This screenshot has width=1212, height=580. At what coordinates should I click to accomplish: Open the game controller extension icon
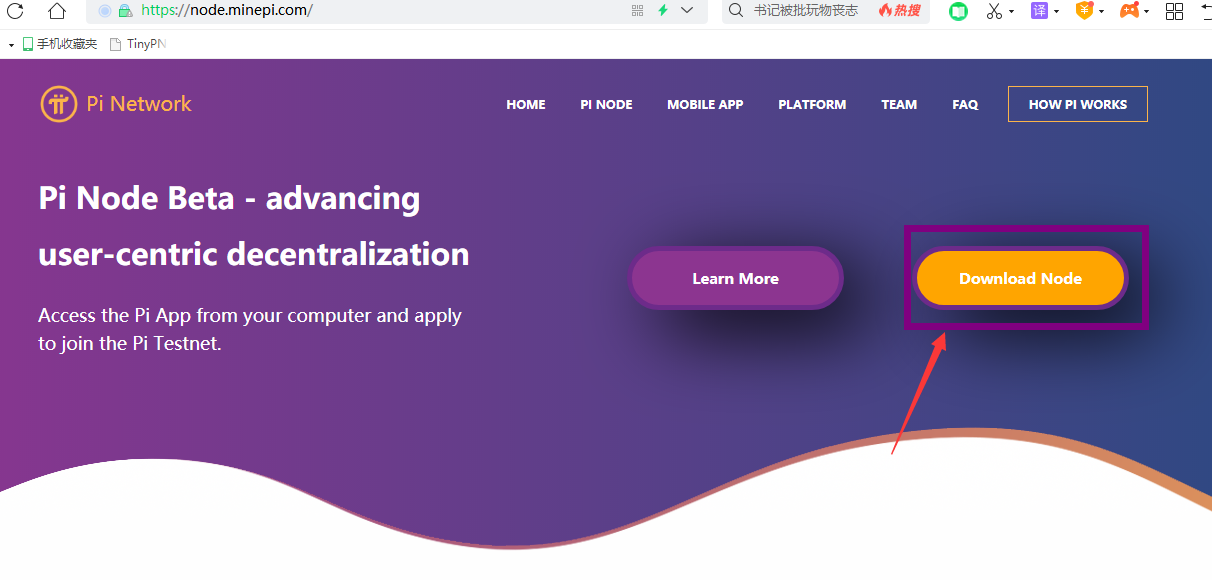[x=1129, y=10]
